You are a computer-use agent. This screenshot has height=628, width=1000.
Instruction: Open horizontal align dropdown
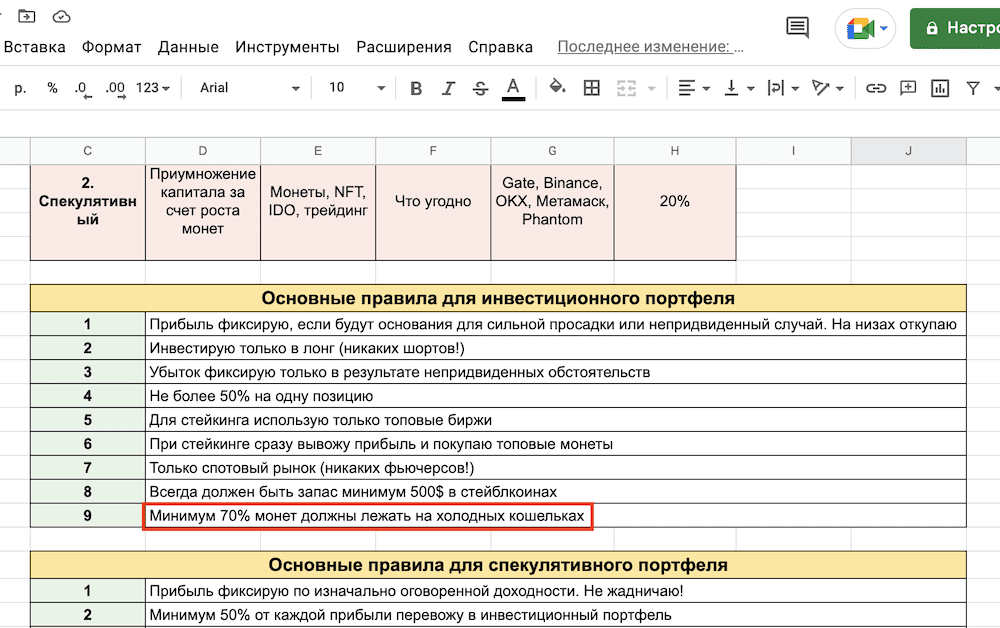[x=694, y=88]
